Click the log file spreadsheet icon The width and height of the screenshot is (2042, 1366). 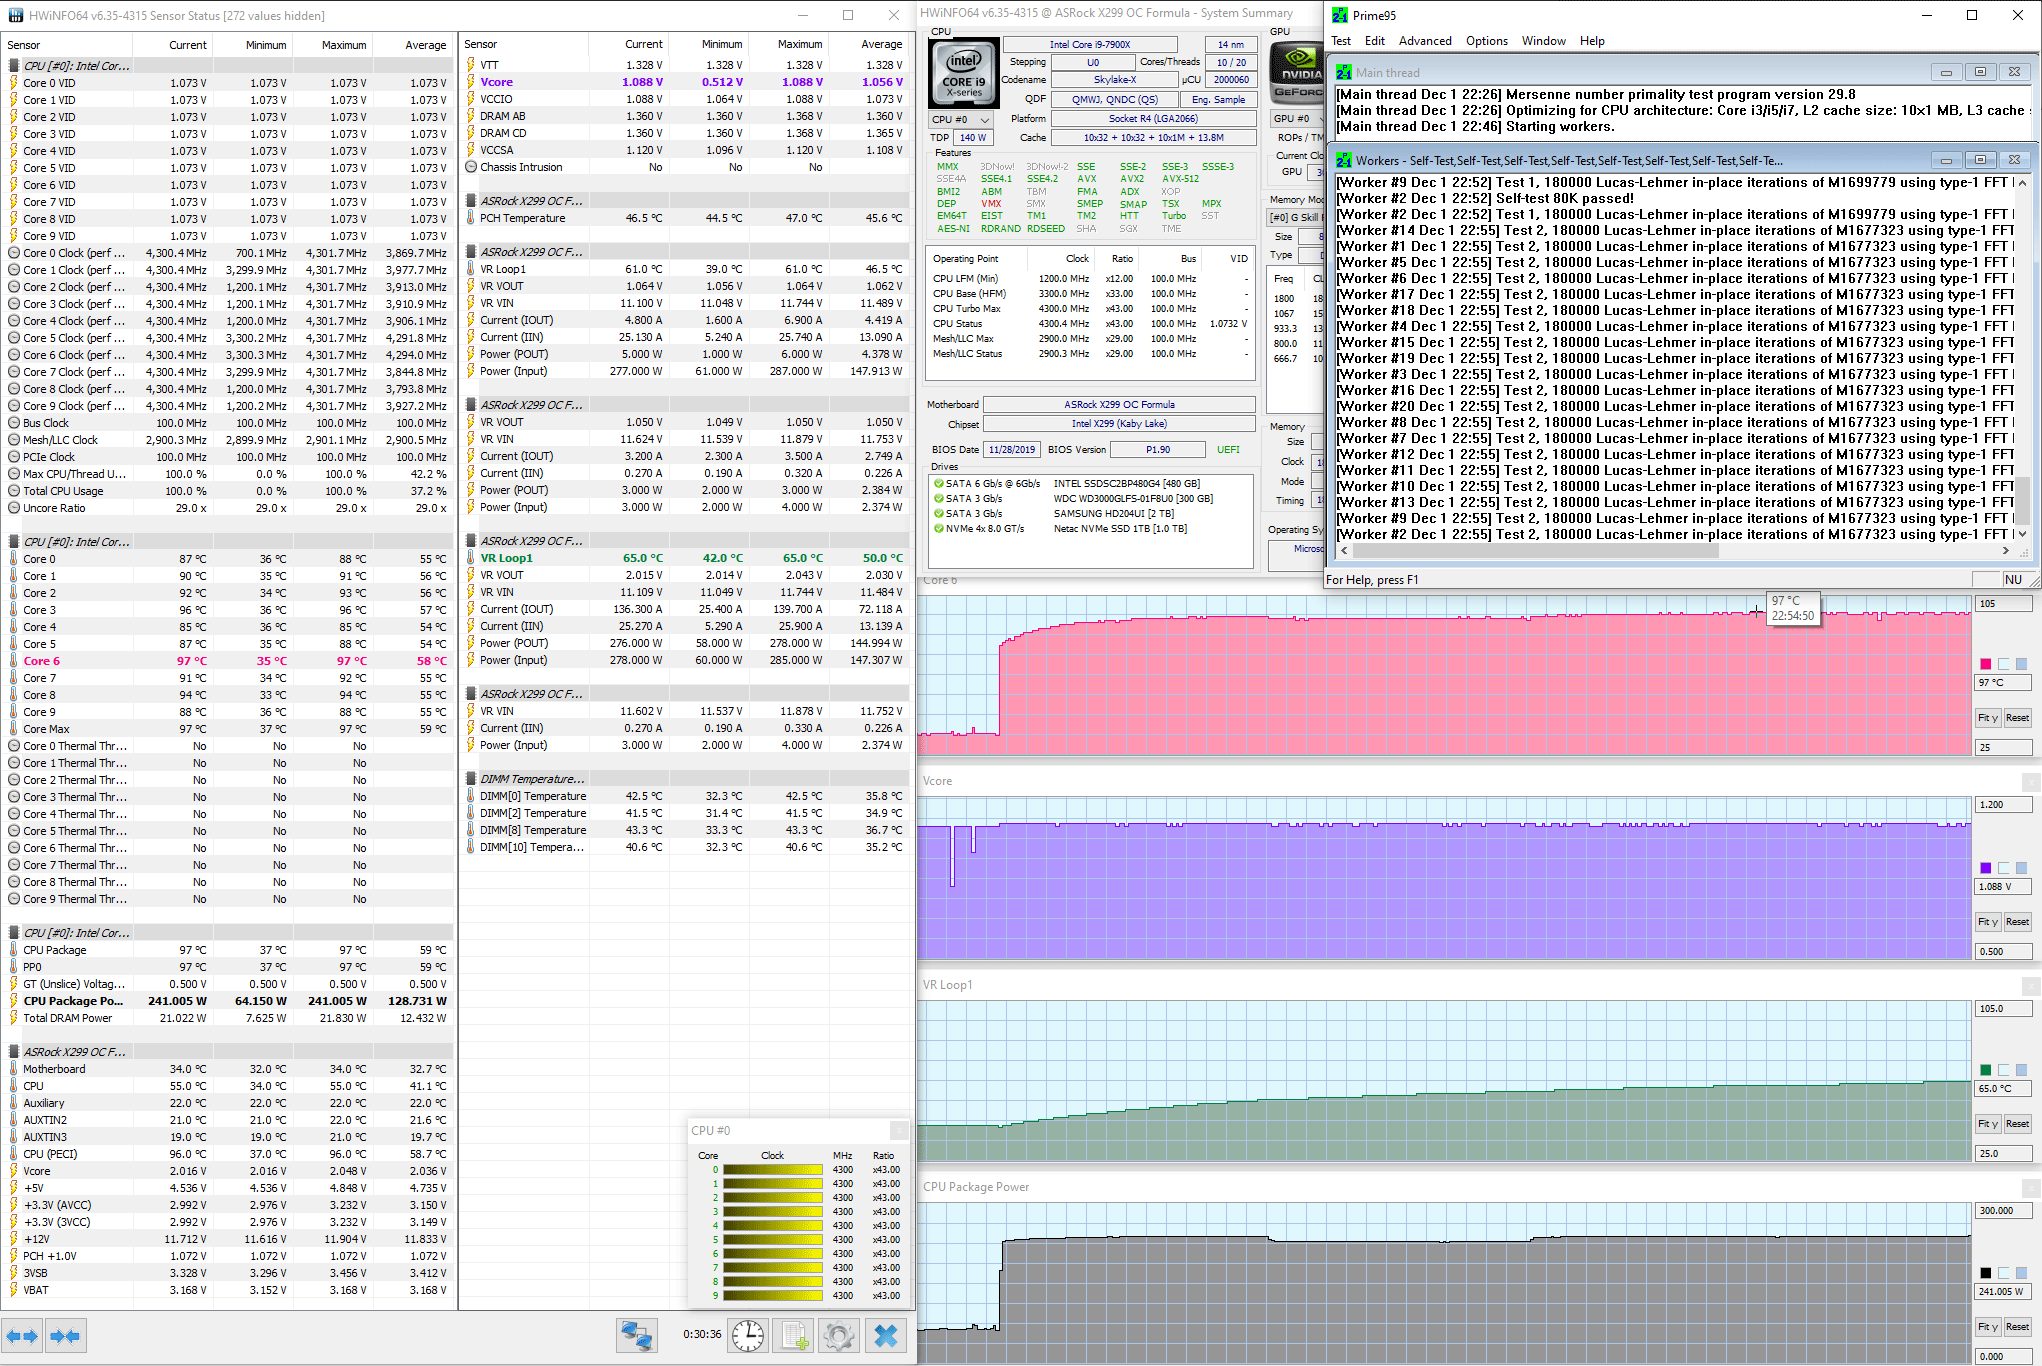tap(795, 1335)
